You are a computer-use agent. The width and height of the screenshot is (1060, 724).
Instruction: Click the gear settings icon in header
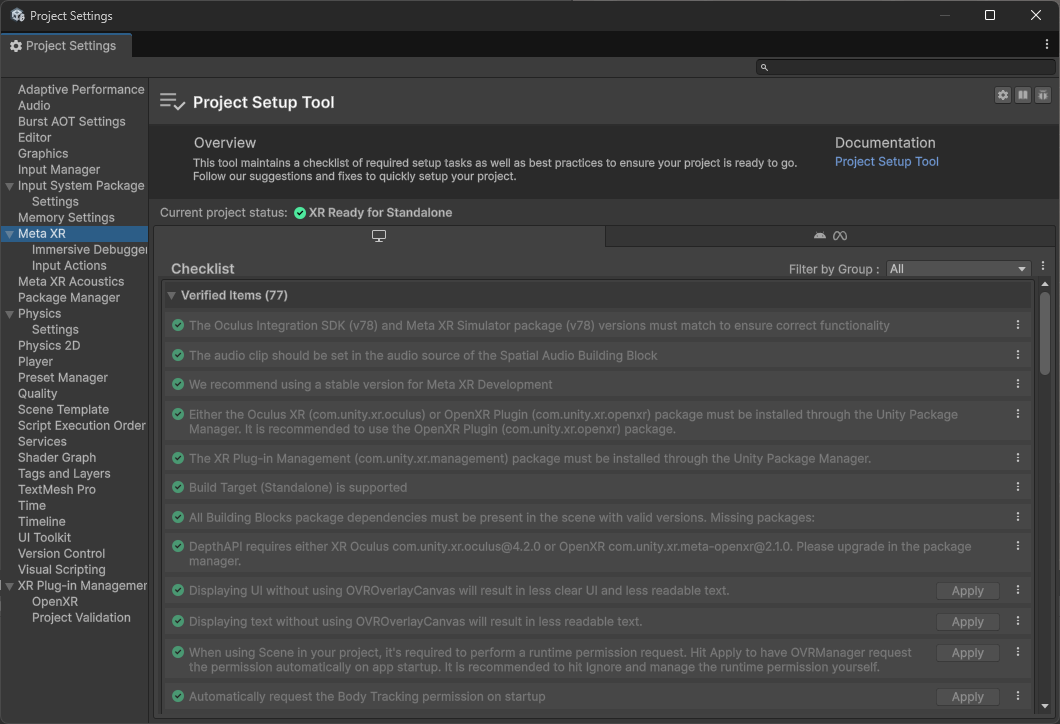pyautogui.click(x=1003, y=95)
